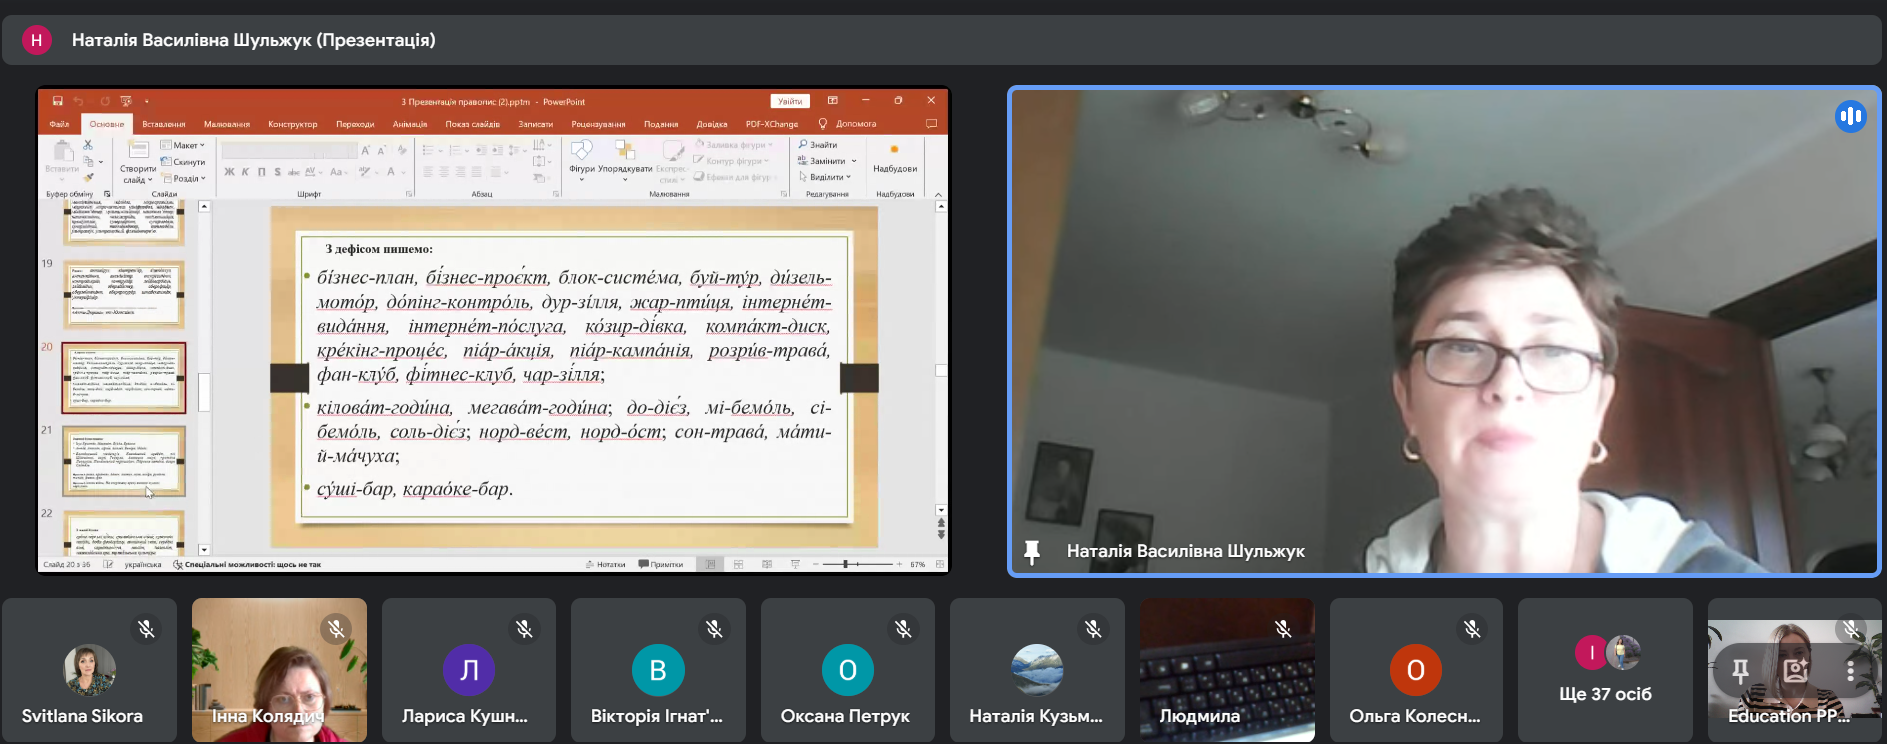Toggle the Нотатки notes pane in status bar

tap(605, 564)
